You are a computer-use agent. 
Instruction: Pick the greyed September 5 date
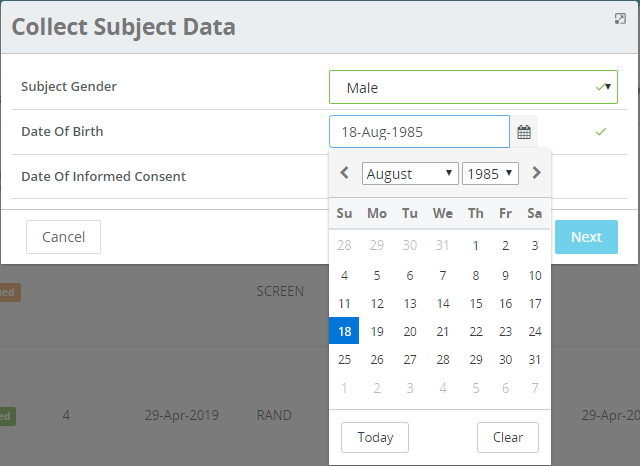pos(476,388)
